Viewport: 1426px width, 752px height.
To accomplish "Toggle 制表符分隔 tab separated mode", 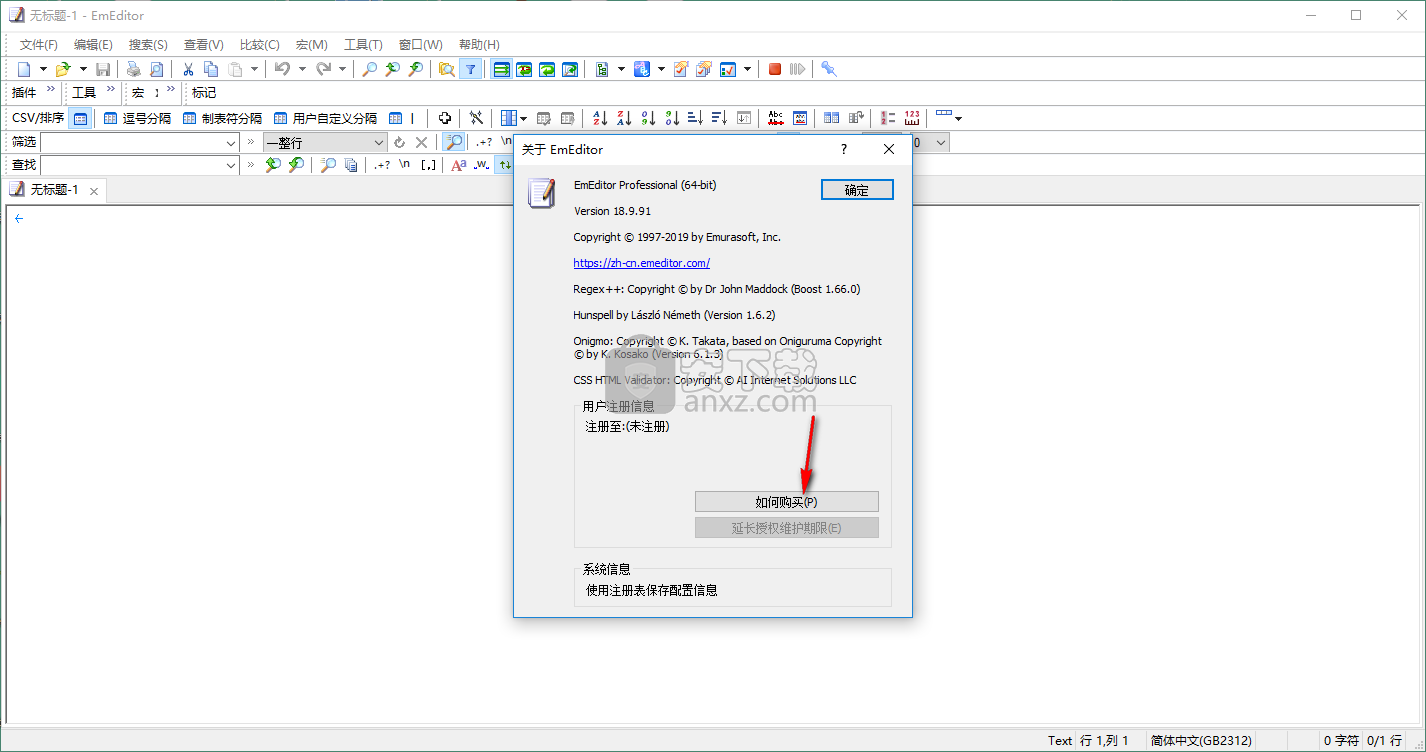I will click(222, 118).
